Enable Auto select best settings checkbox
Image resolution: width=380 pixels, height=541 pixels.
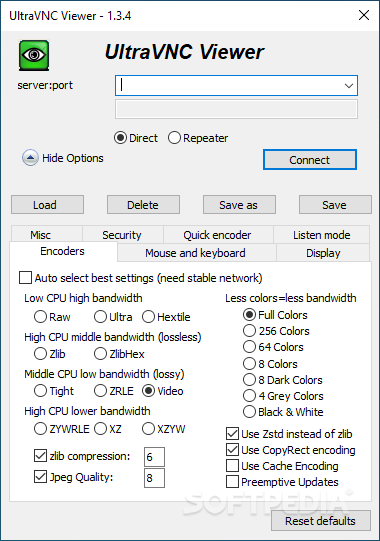click(x=26, y=278)
